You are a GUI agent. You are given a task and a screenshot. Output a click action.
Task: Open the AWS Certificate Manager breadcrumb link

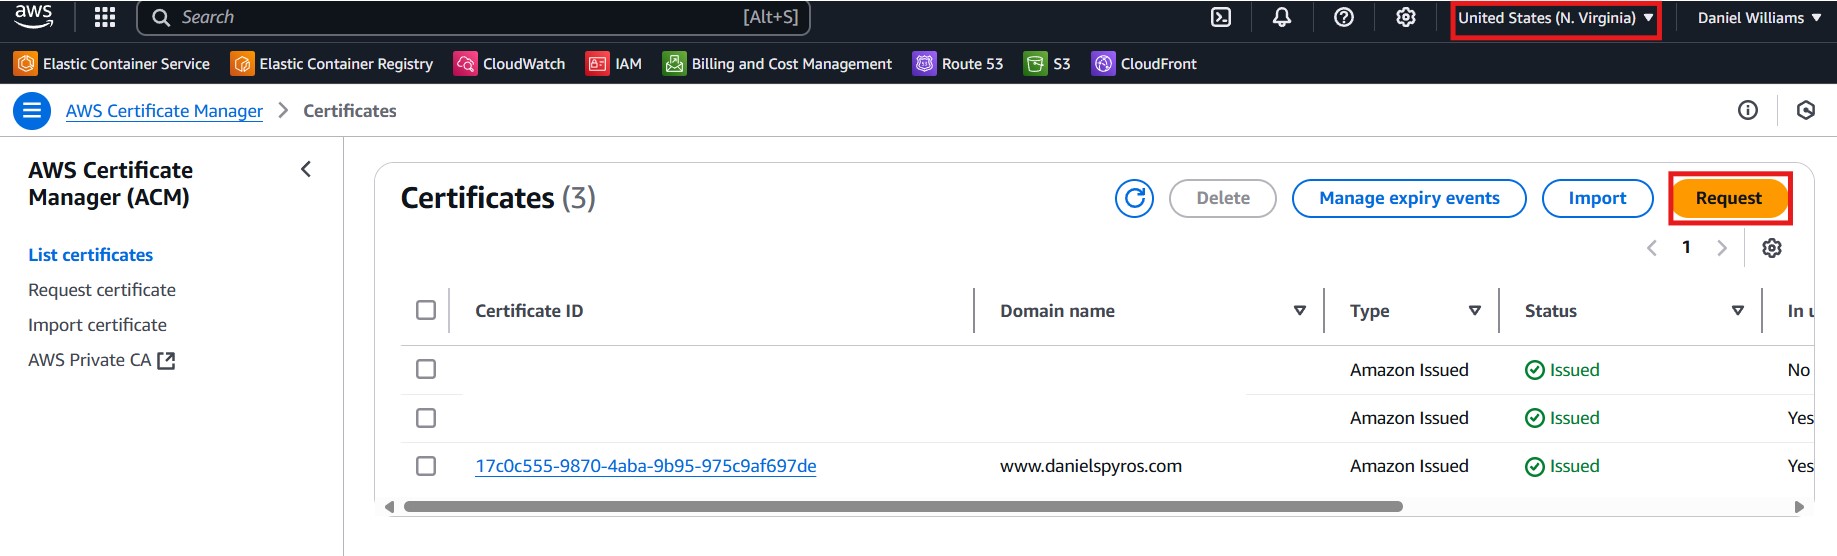[x=164, y=111]
